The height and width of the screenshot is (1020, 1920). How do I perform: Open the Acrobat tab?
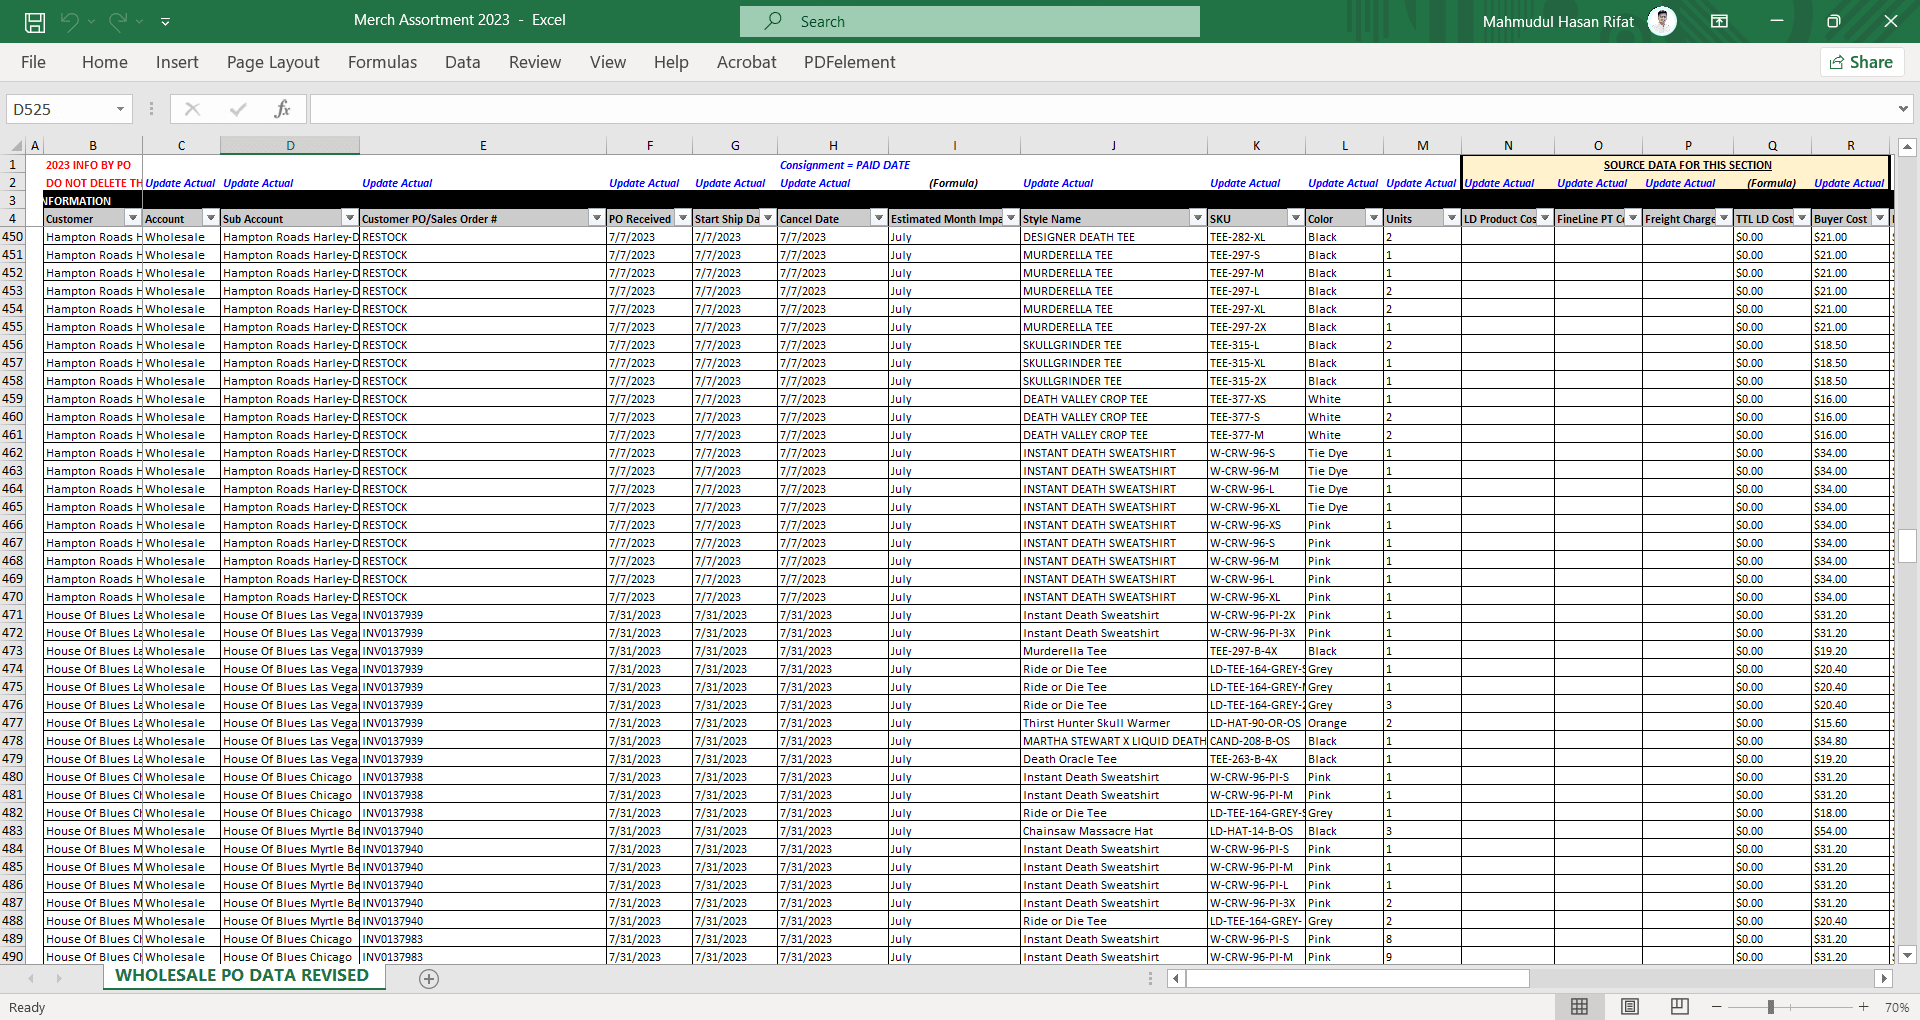point(746,62)
